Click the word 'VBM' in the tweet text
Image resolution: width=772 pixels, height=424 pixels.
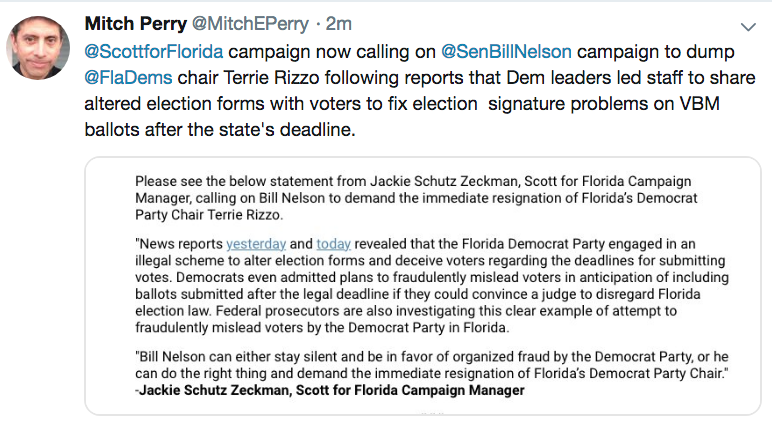click(x=700, y=104)
